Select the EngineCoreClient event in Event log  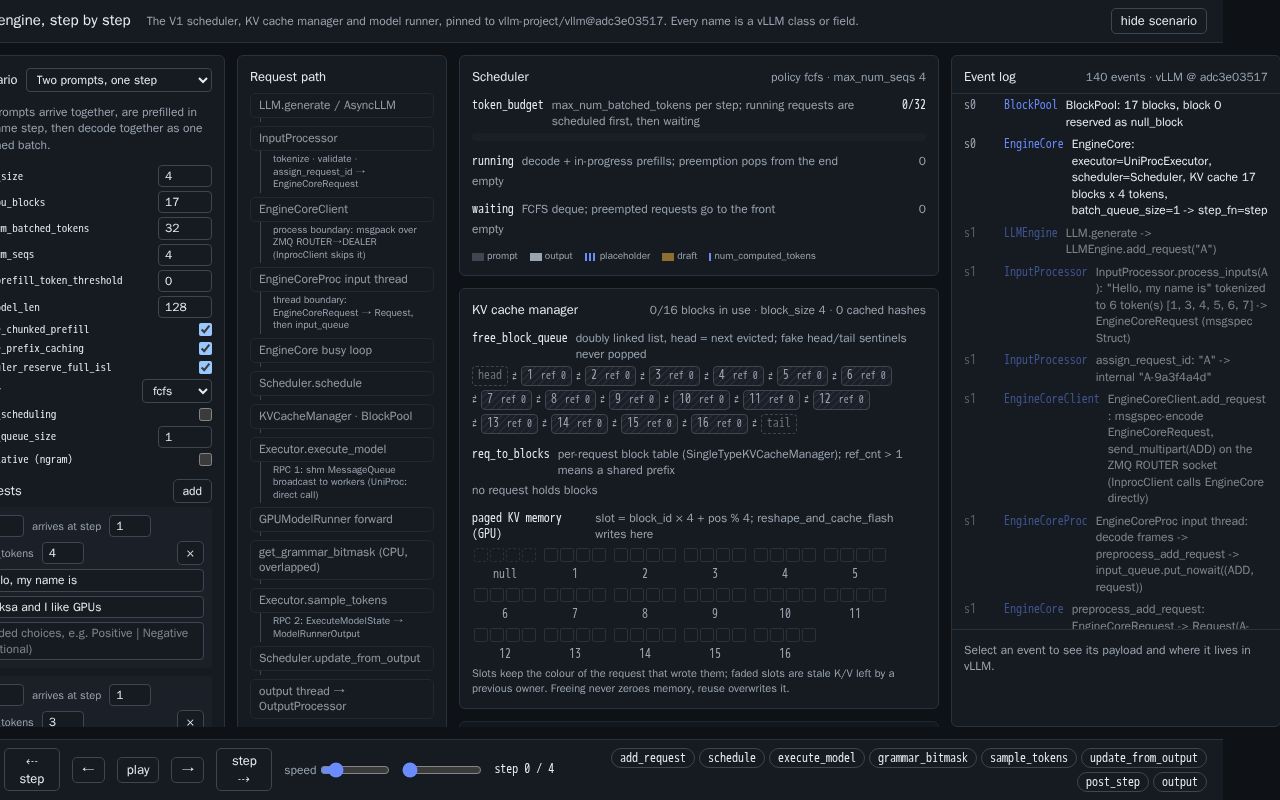1116,448
